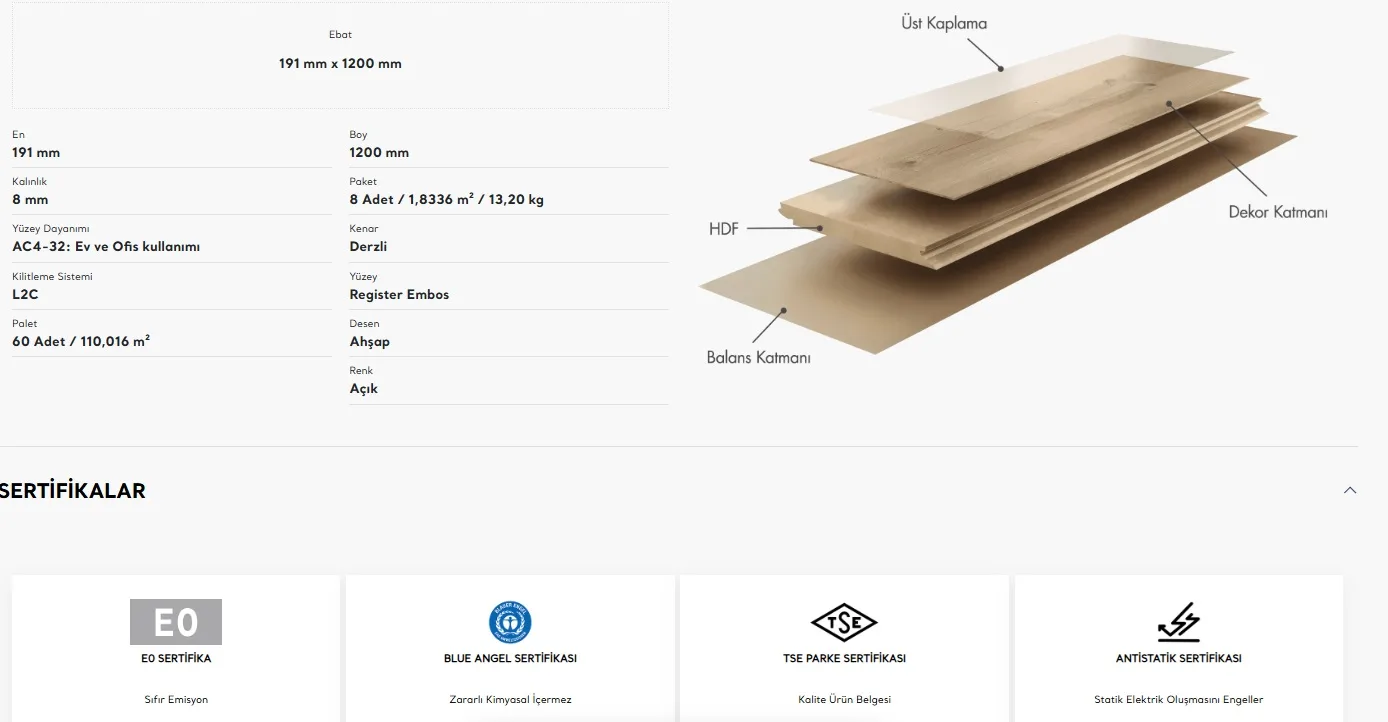Click AC4-32: Ev ve Ofis kullanımı
The width and height of the screenshot is (1388, 722).
coord(106,247)
